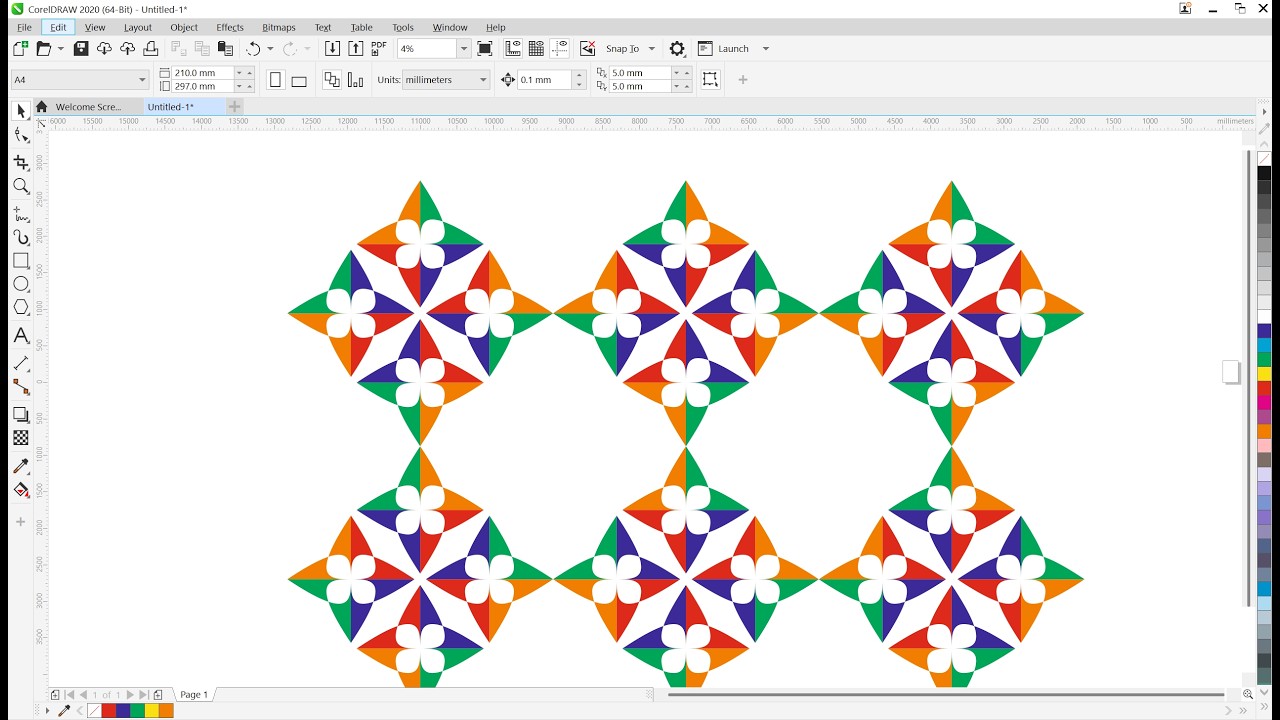1280x720 pixels.
Task: Toggle Treat all objects as filled
Action: (x=710, y=80)
